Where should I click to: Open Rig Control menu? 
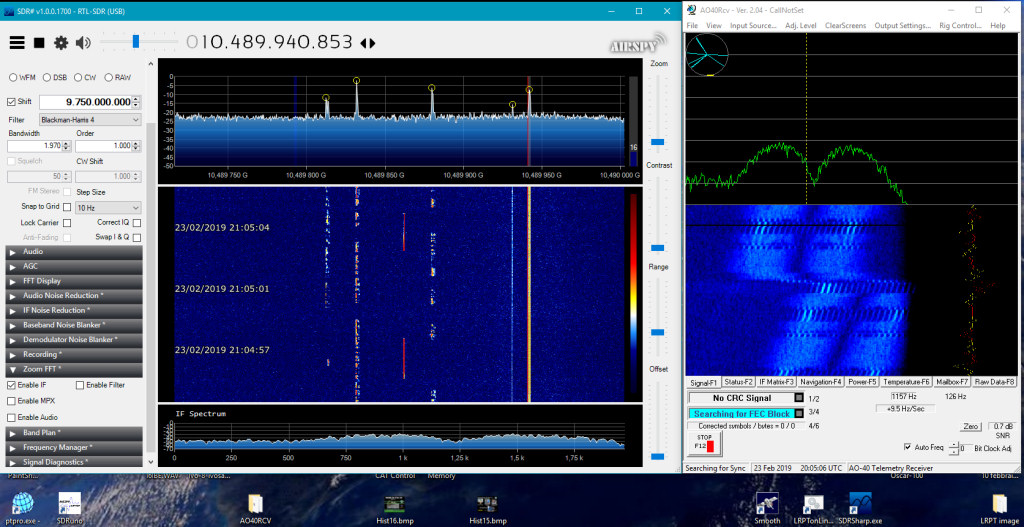tap(961, 25)
